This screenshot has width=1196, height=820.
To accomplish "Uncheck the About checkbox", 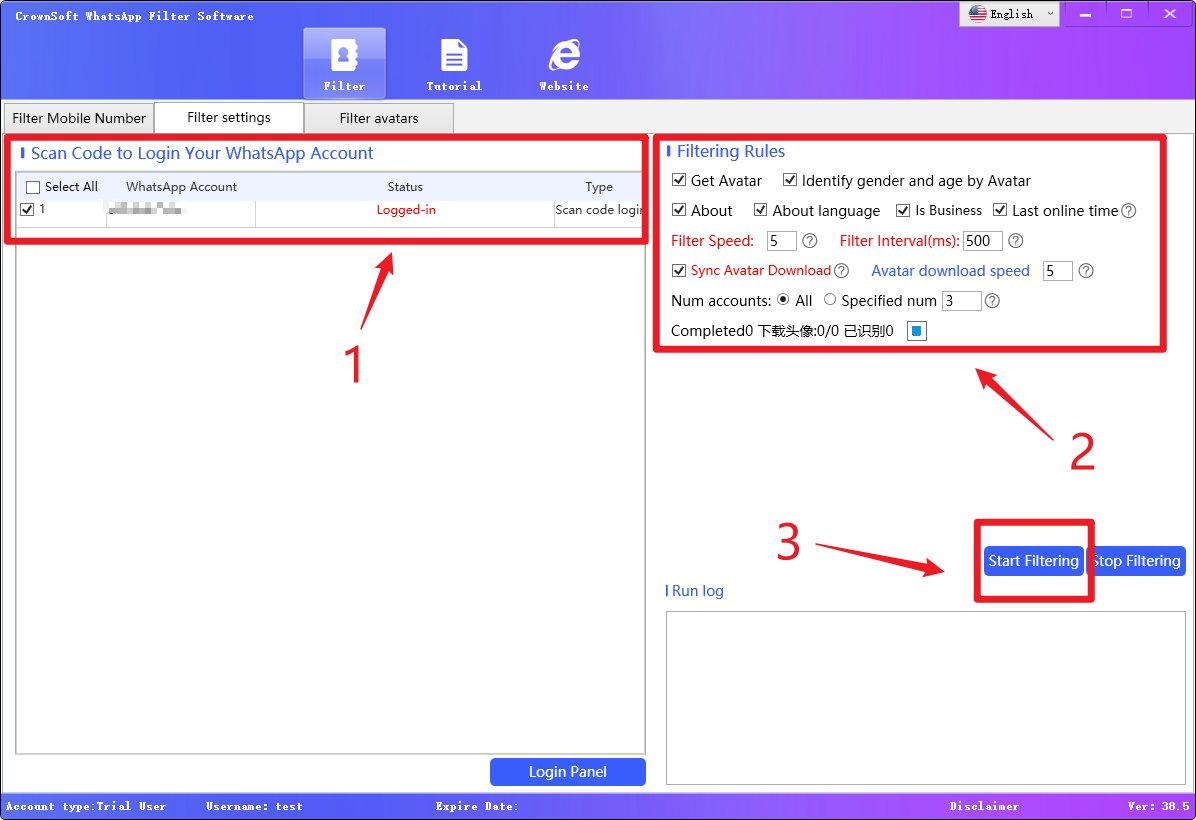I will point(679,210).
